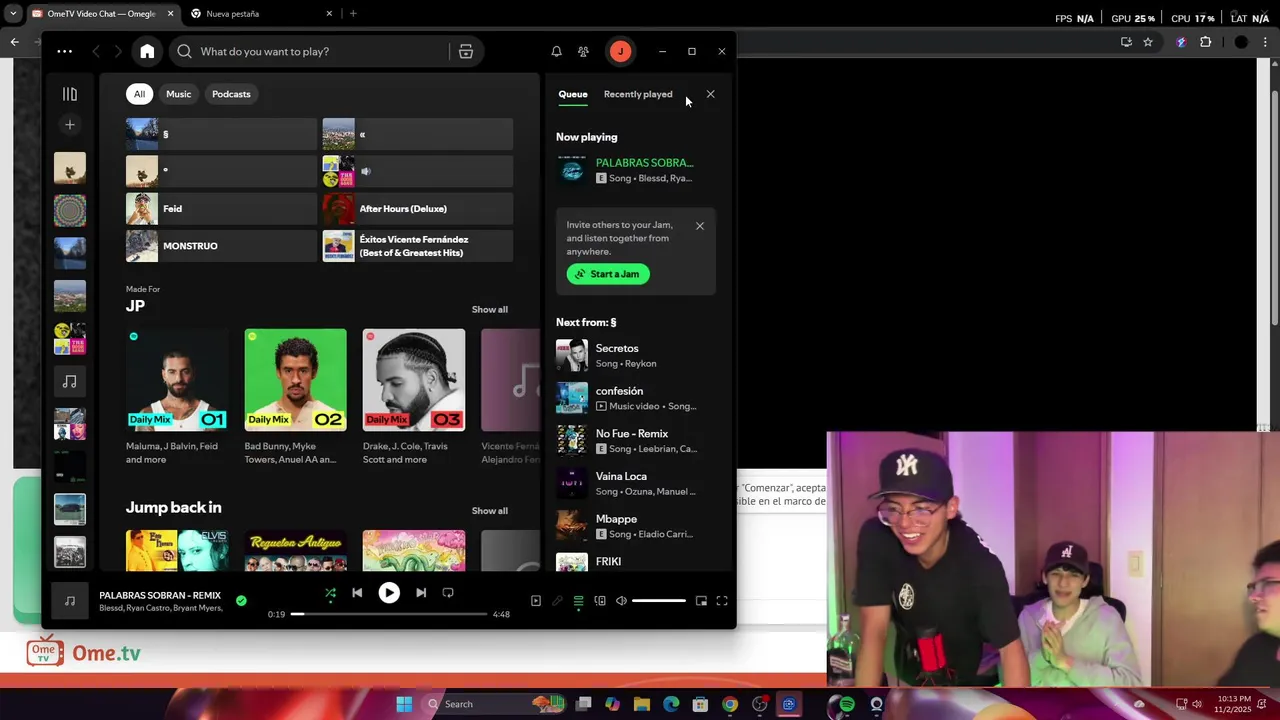Open the Friend Activity icon
Screen dimensions: 1280x720
tap(583, 51)
